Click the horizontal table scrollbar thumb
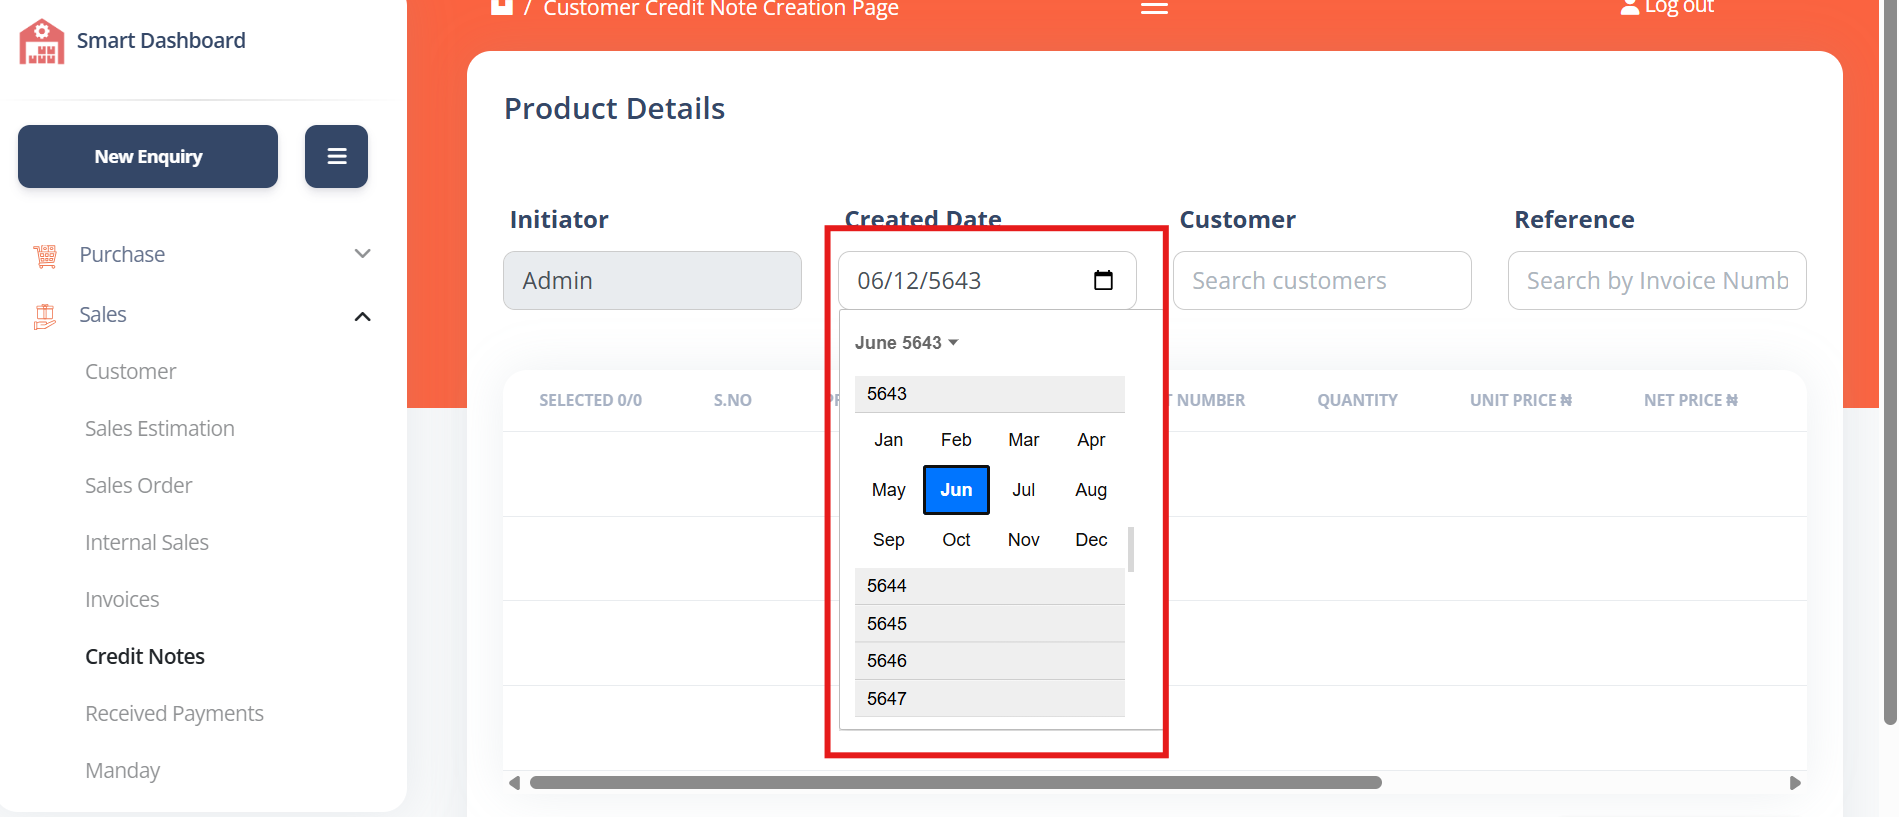The height and width of the screenshot is (817, 1899). (x=956, y=783)
